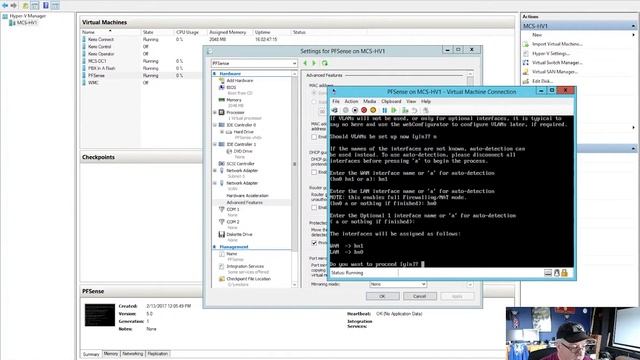Open Help menu in VM Connection
The width and height of the screenshot is (640, 360).
[x=426, y=101]
